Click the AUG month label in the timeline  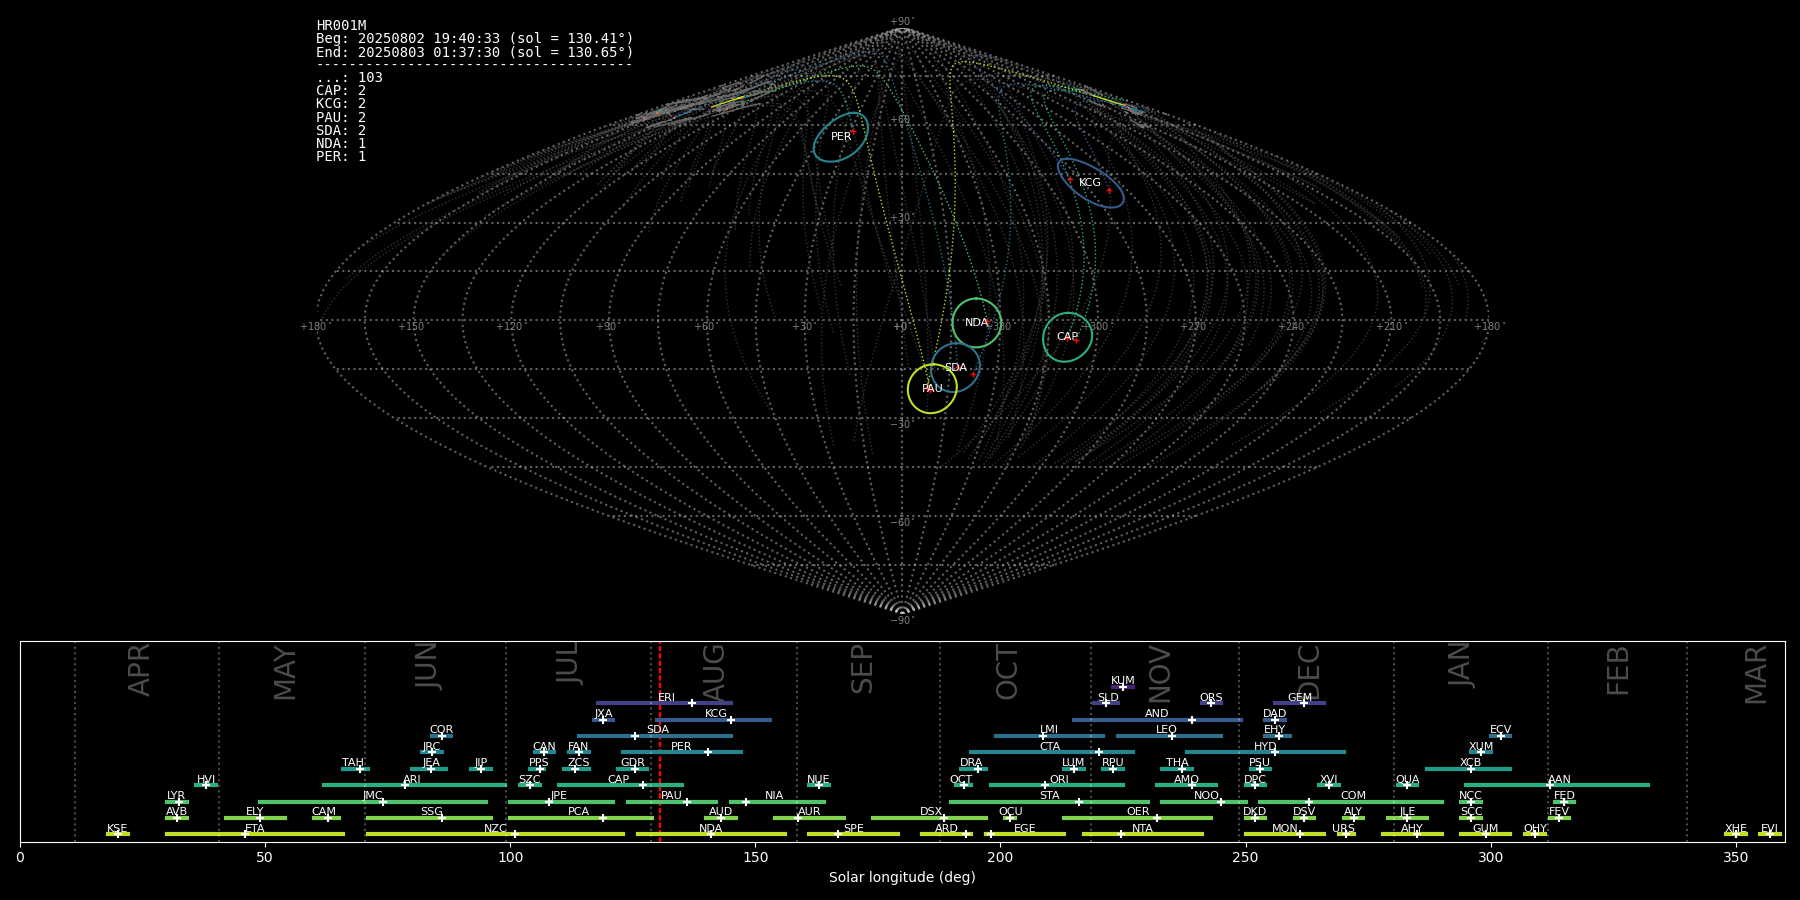[x=714, y=673]
